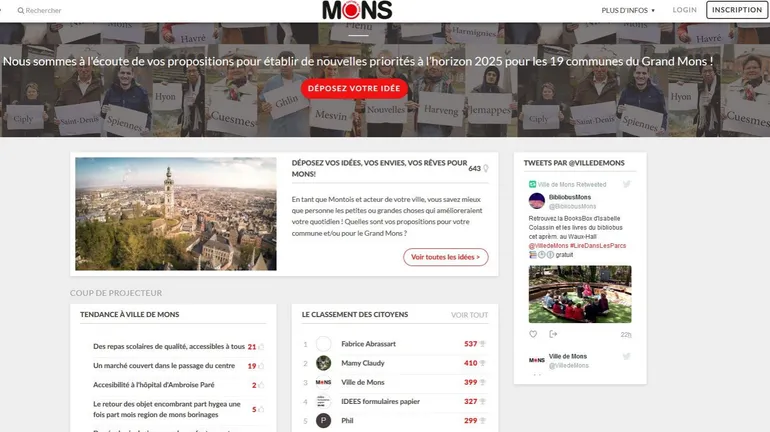
Task: Upvote 'Des repas scolaires de qualité' idea
Action: (x=261, y=347)
